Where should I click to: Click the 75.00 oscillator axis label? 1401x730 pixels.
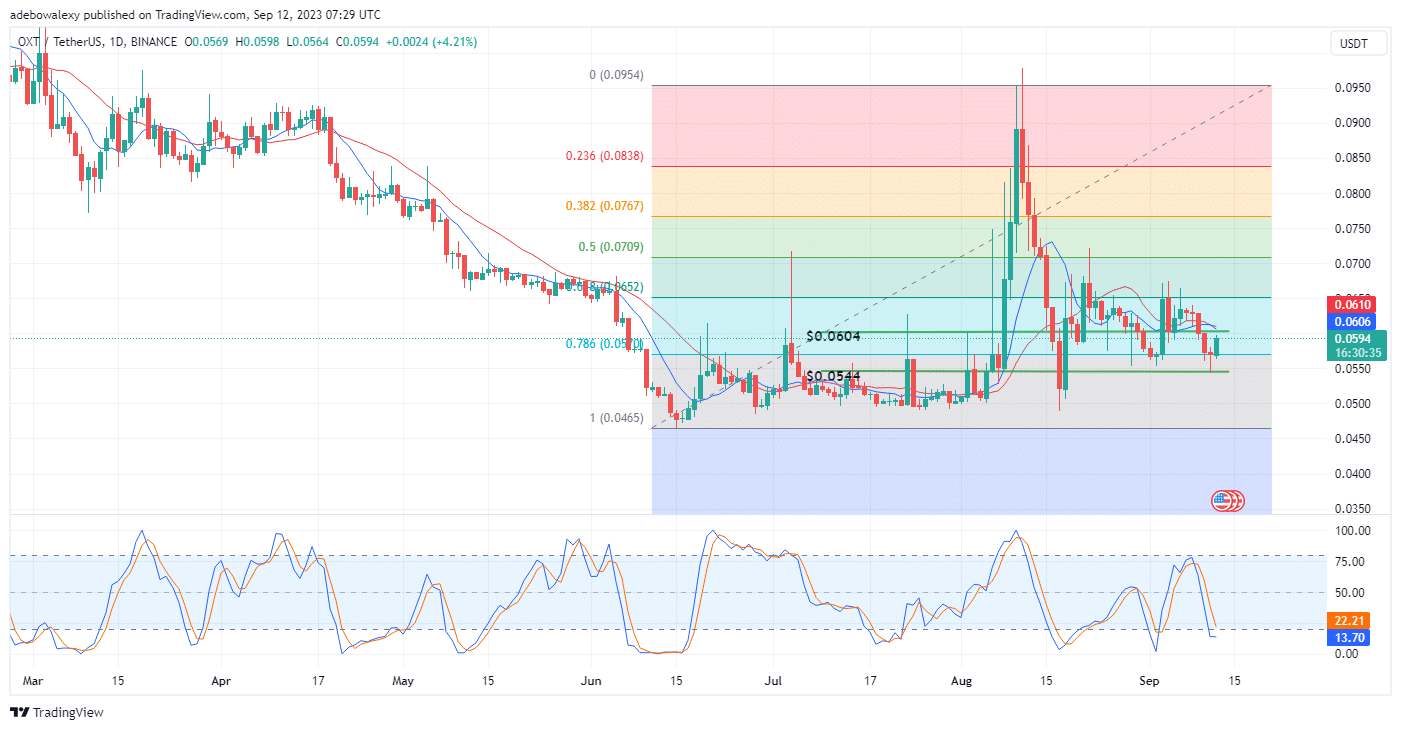click(1352, 562)
